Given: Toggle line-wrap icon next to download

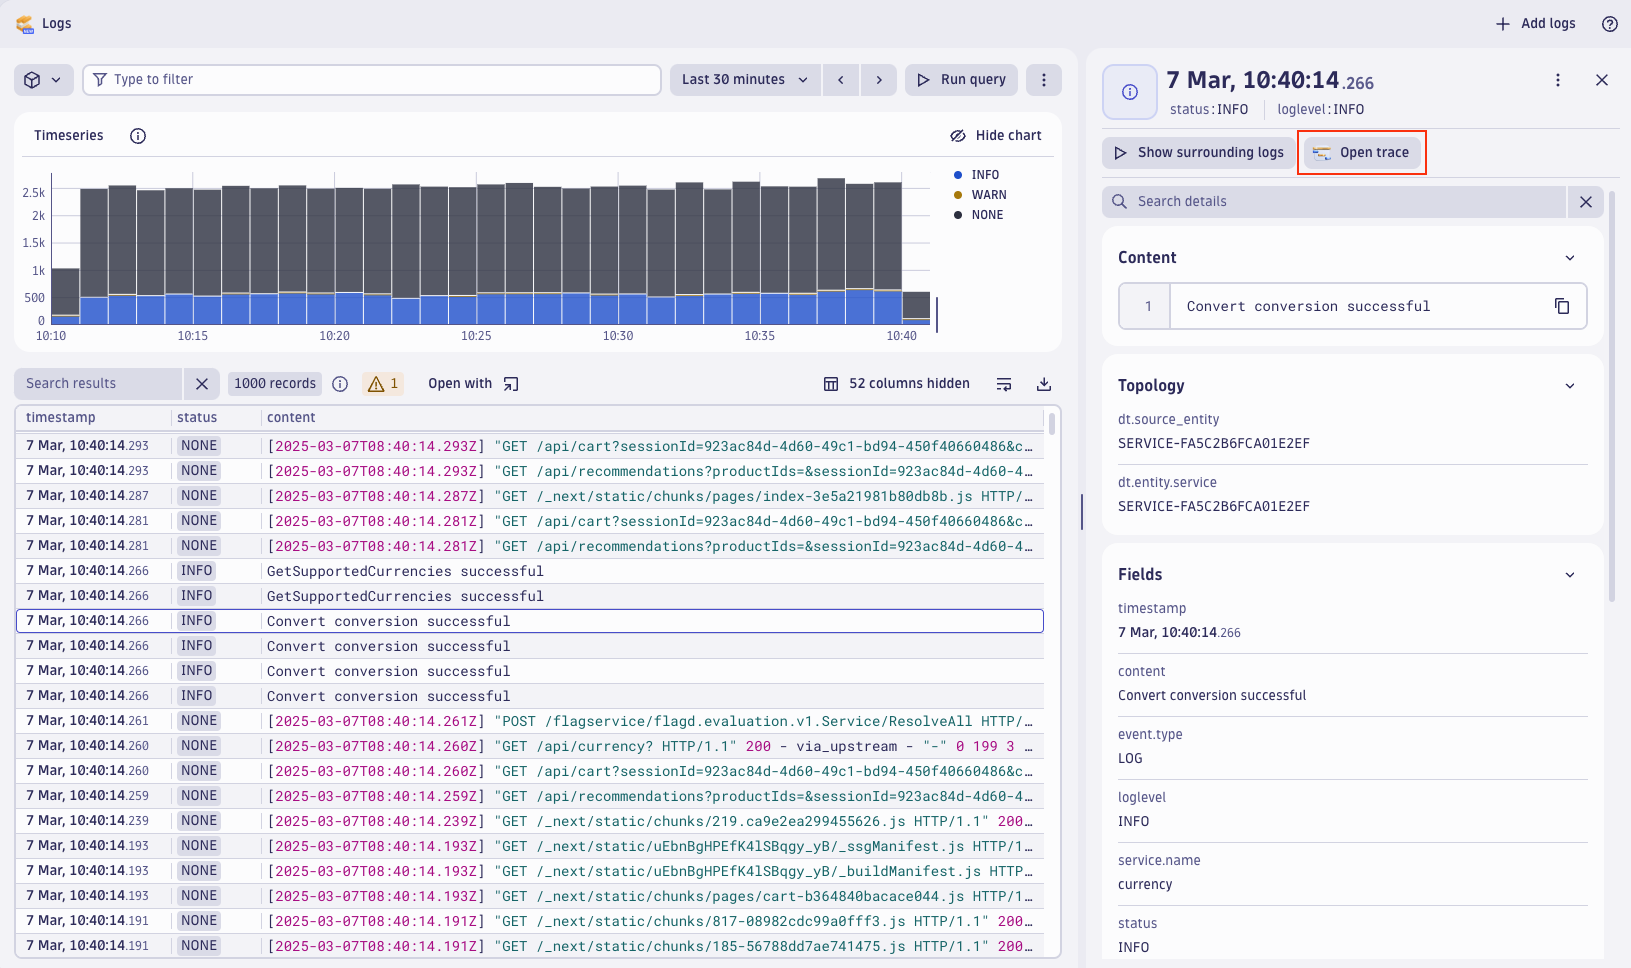Looking at the screenshot, I should [1004, 383].
